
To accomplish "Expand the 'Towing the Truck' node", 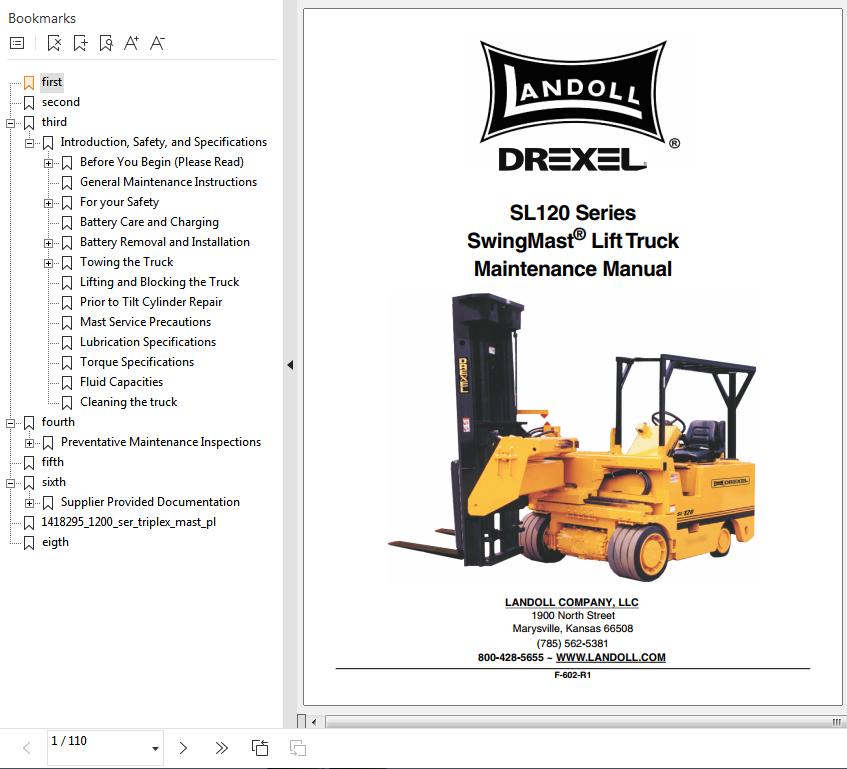I will 49,263.
